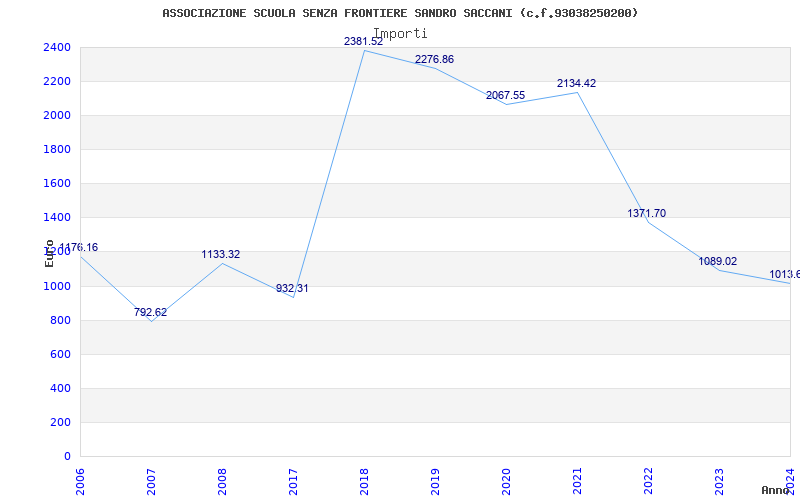Click the 1600 y-axis value
Viewport: 800px width, 500px height.
click(x=57, y=184)
